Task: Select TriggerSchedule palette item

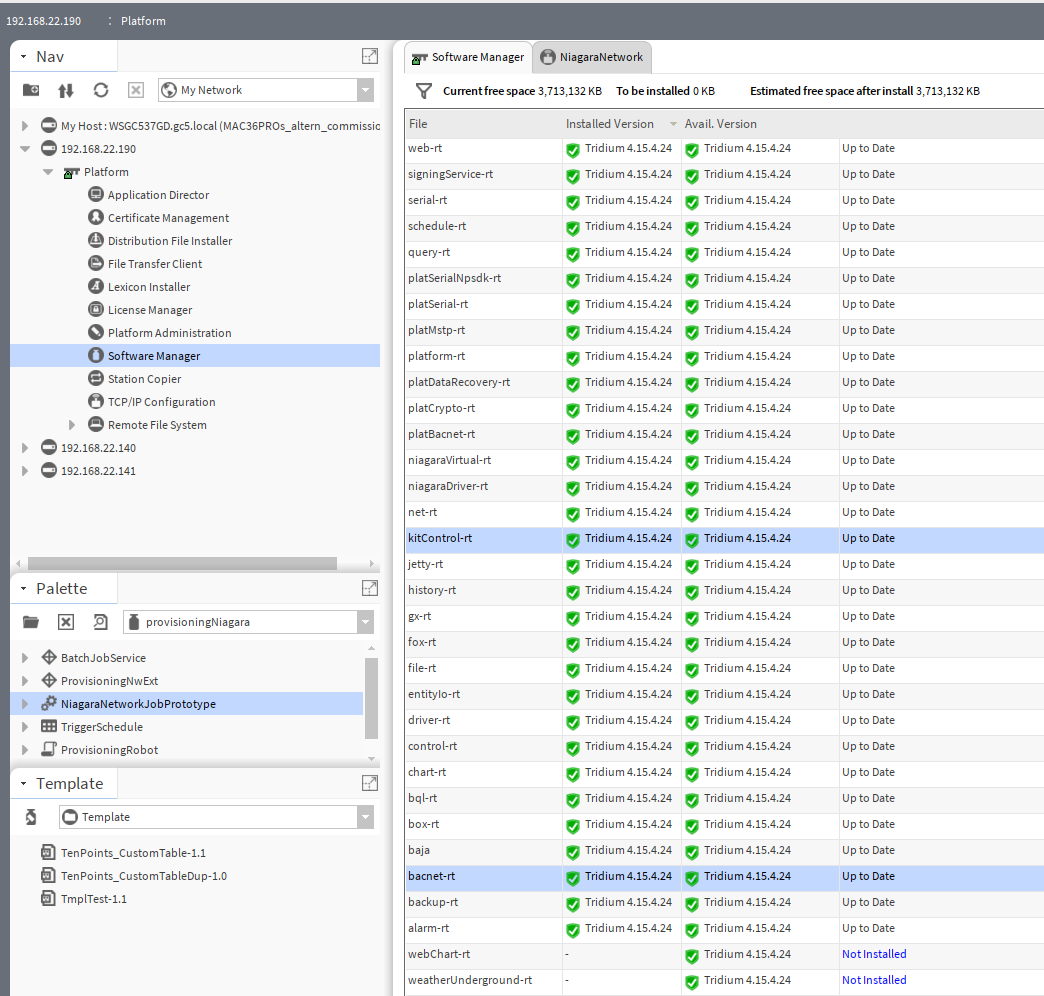Action: tap(102, 727)
